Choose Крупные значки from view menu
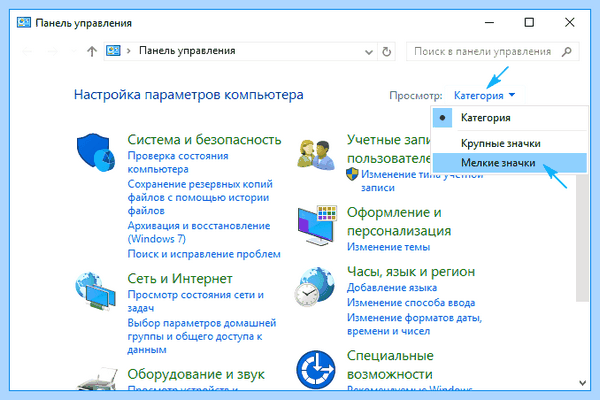The width and height of the screenshot is (600, 400). click(509, 144)
